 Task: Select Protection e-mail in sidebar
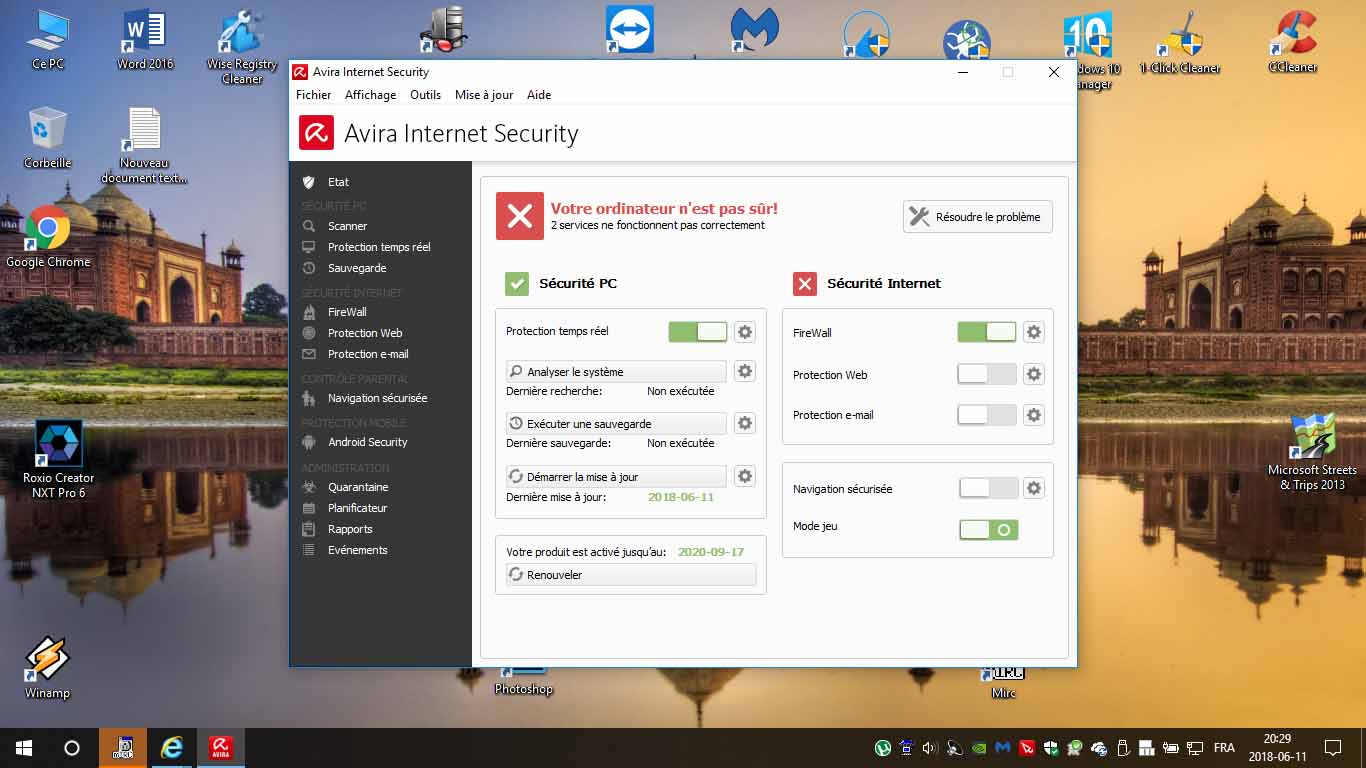368,354
